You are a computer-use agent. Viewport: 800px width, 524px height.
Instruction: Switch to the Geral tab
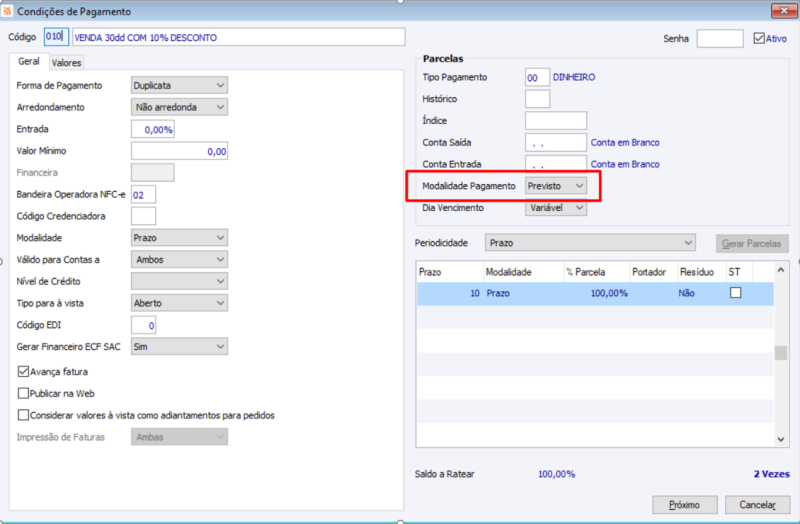pyautogui.click(x=29, y=61)
